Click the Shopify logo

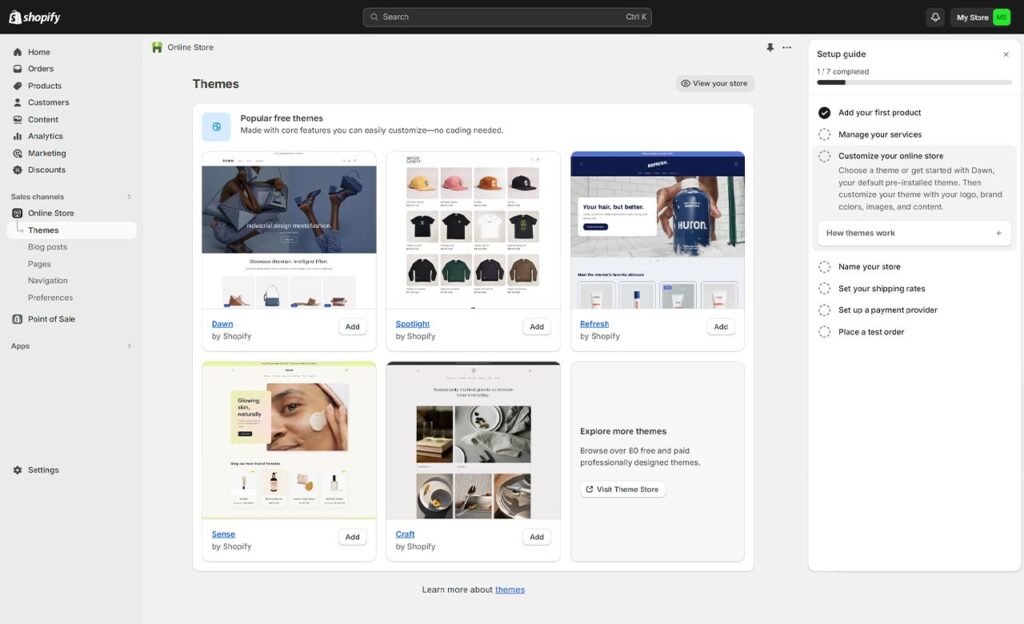click(x=35, y=17)
